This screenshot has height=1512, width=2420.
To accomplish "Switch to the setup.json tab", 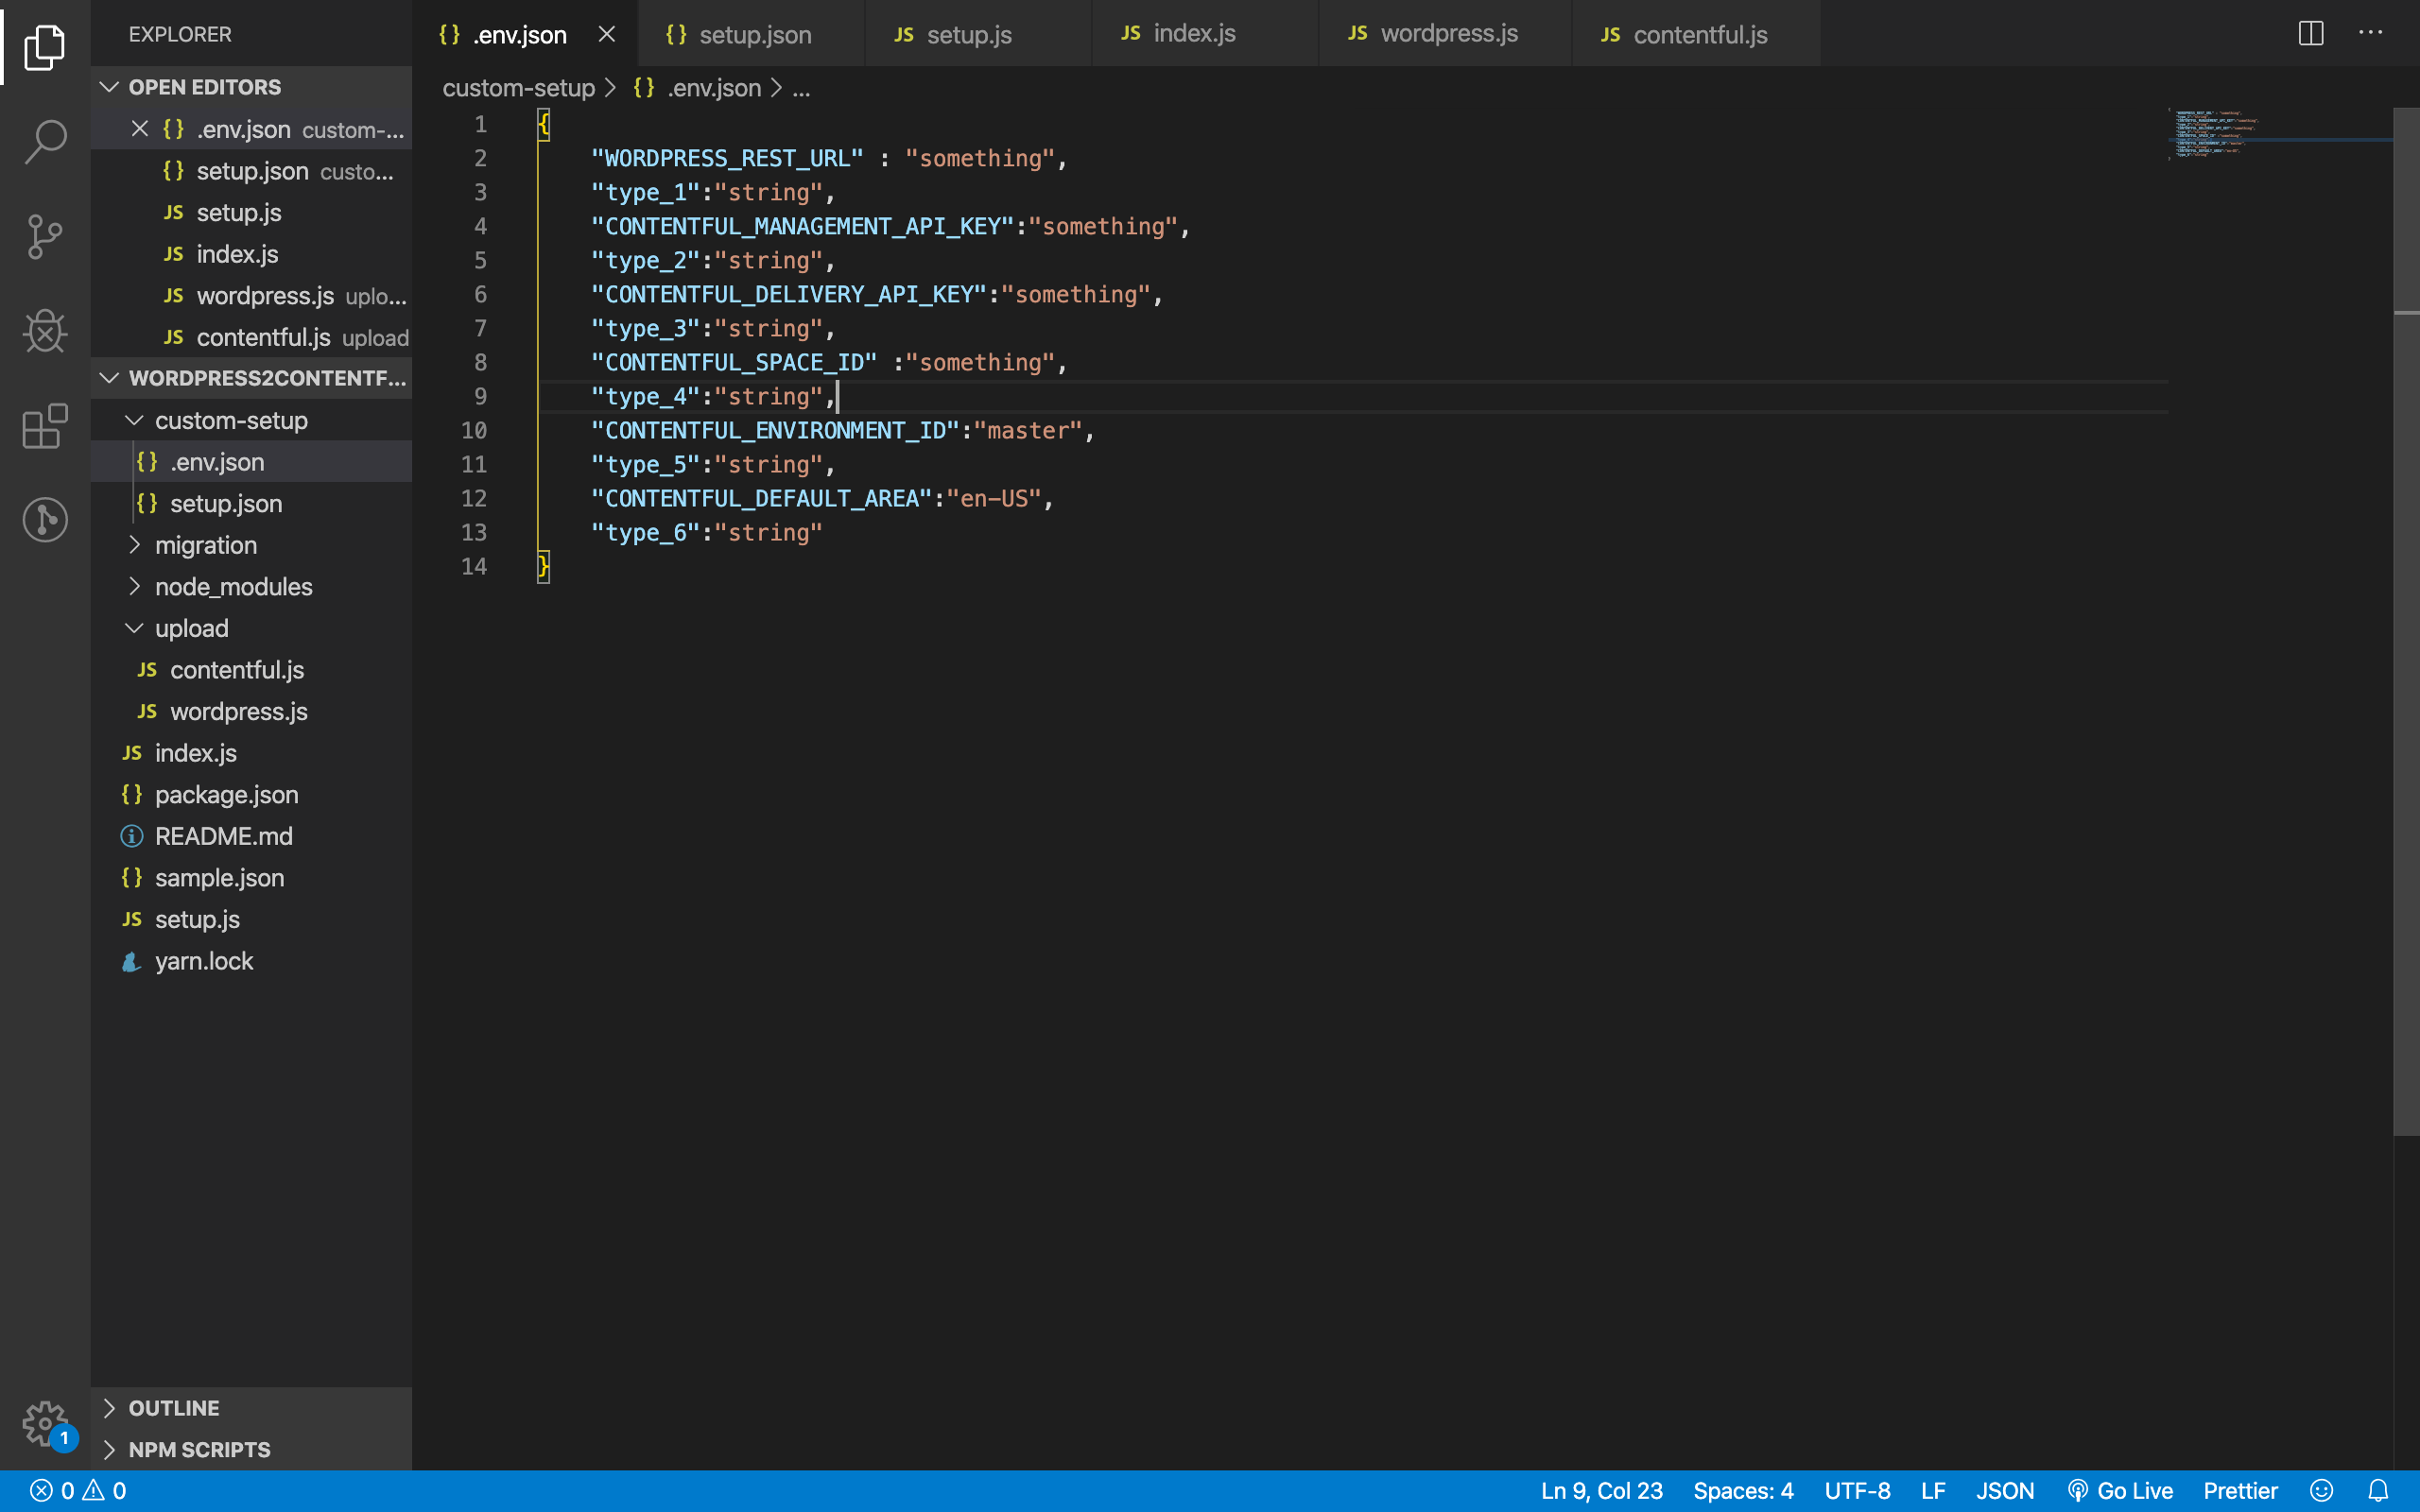I will (754, 35).
